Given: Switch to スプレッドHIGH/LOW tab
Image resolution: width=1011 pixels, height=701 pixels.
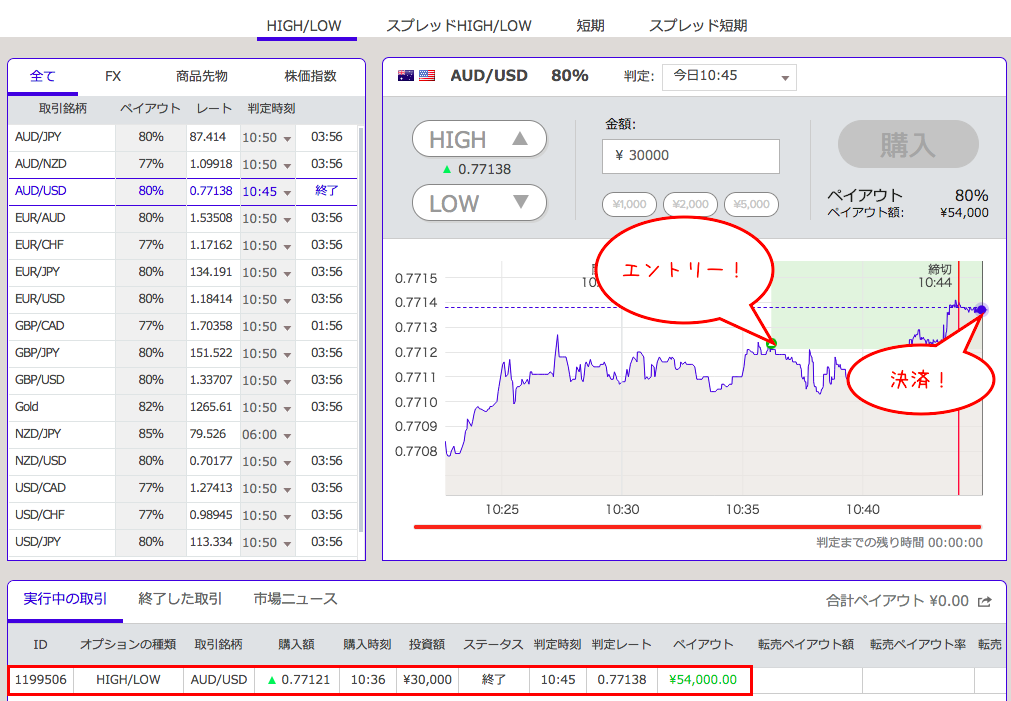Looking at the screenshot, I should (459, 25).
